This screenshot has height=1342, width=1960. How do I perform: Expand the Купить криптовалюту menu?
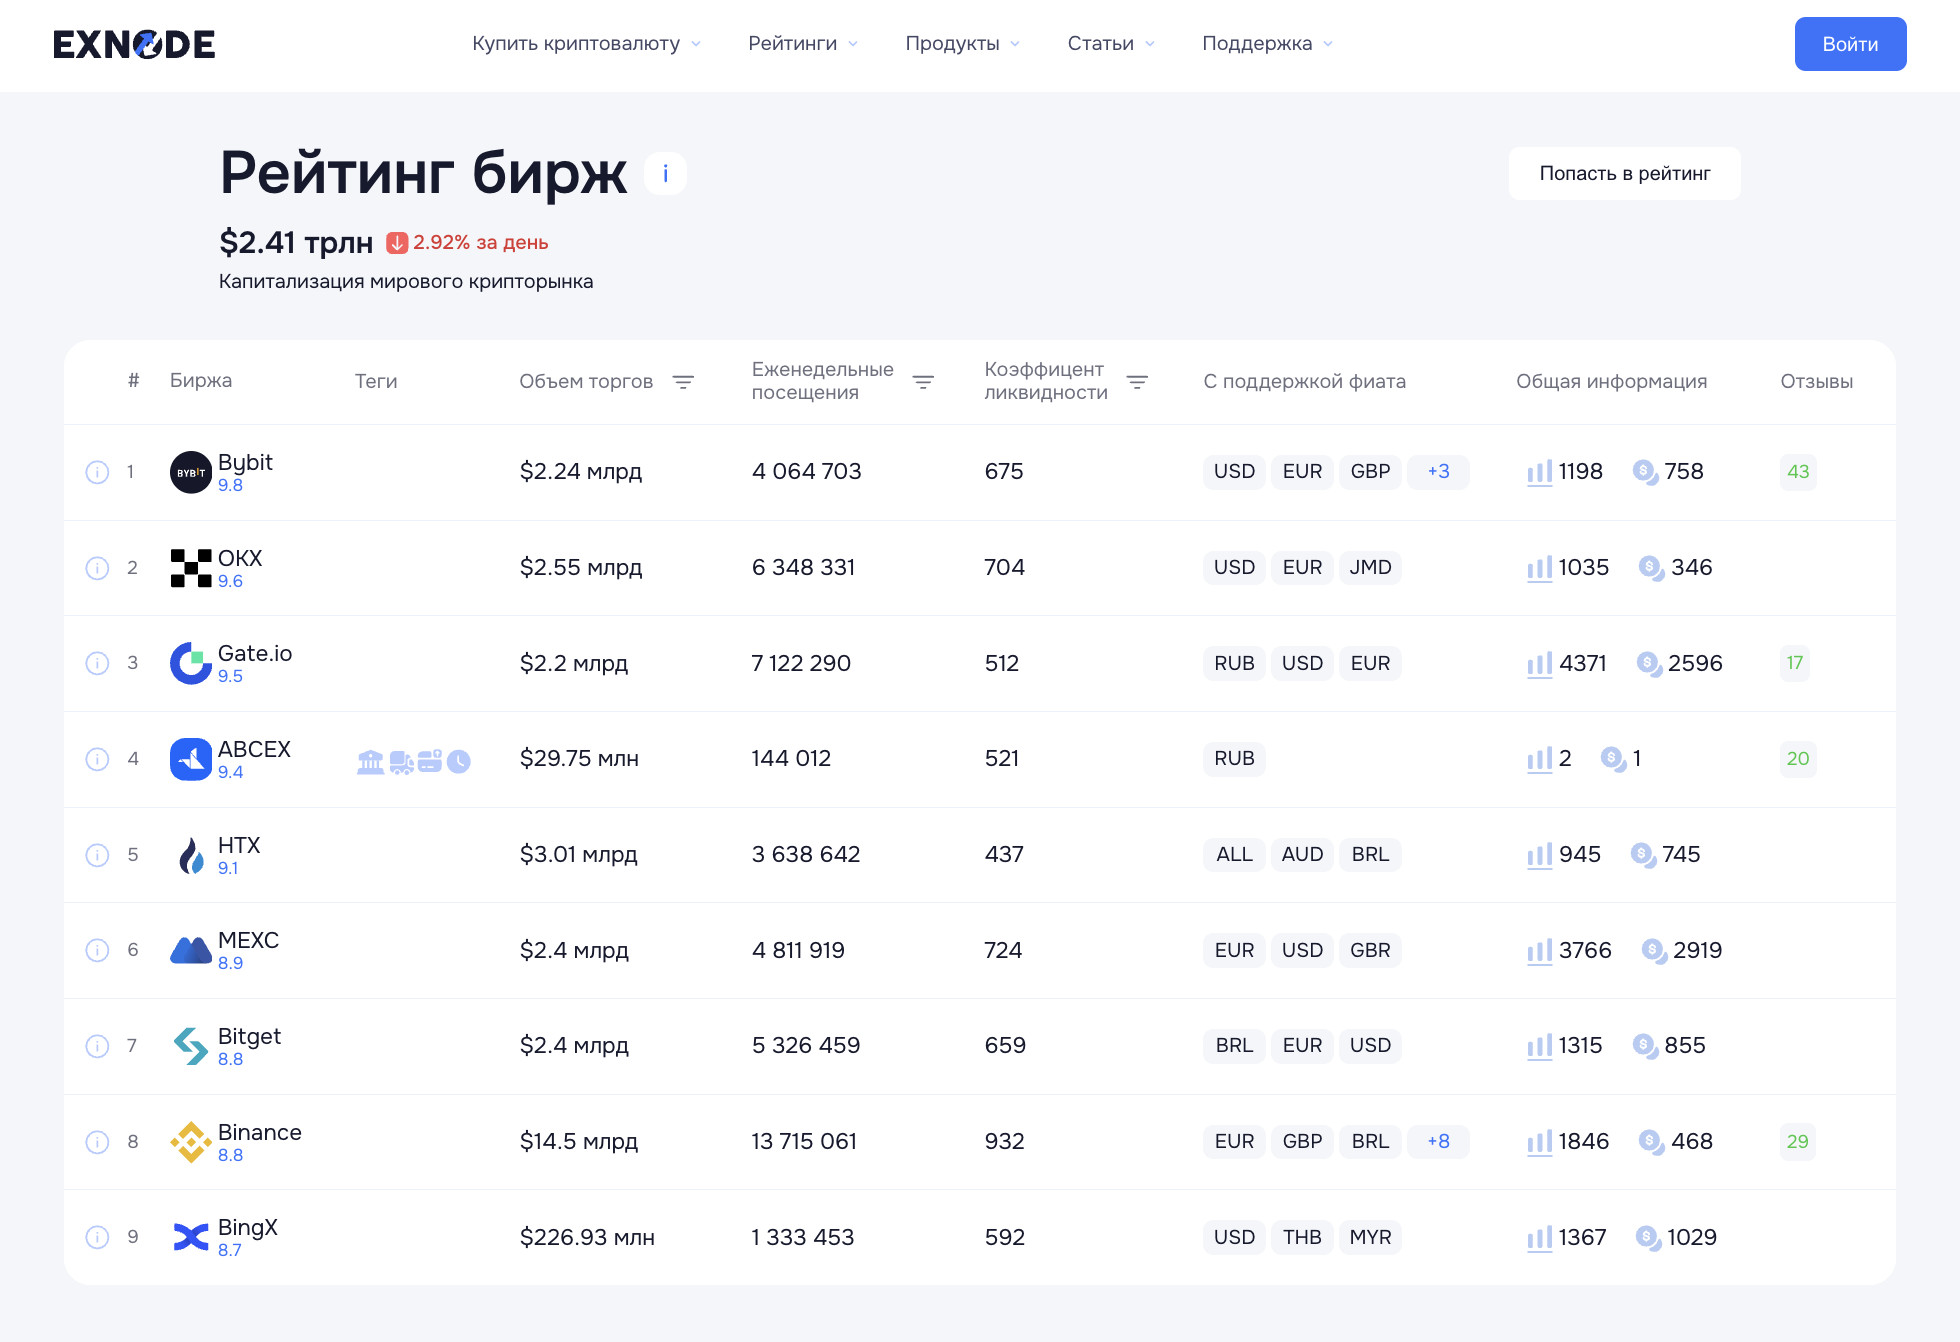coord(586,44)
